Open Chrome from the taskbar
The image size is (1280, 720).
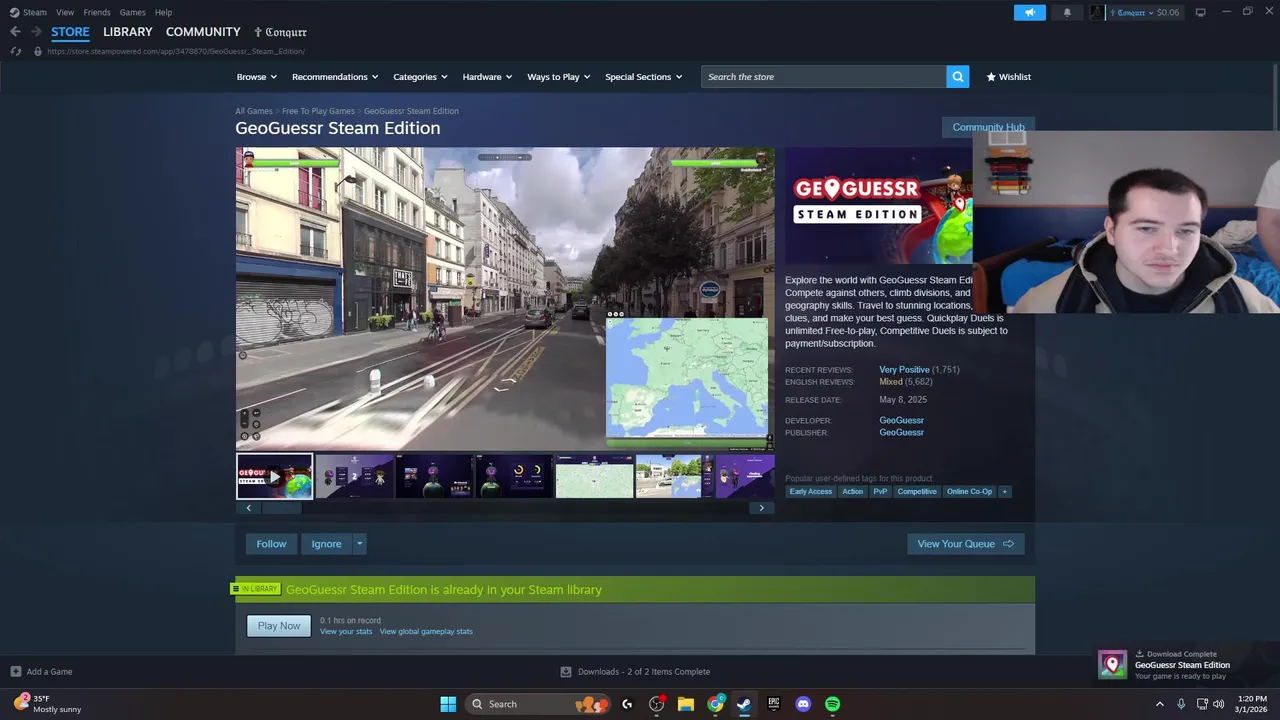(x=715, y=704)
